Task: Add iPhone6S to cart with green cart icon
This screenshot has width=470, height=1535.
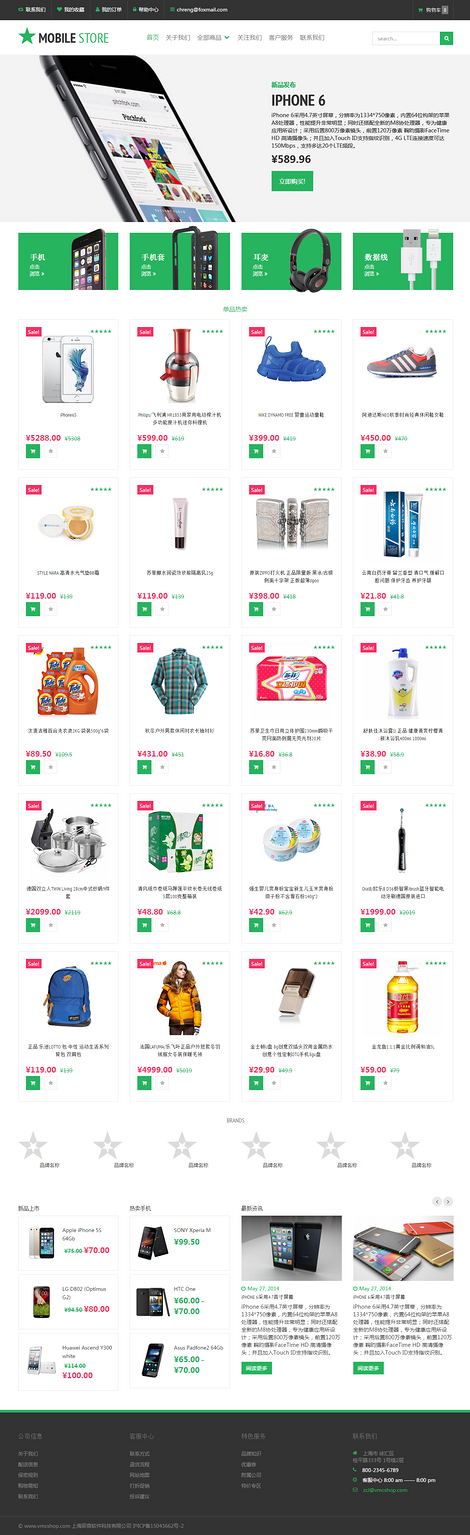Action: [33, 451]
